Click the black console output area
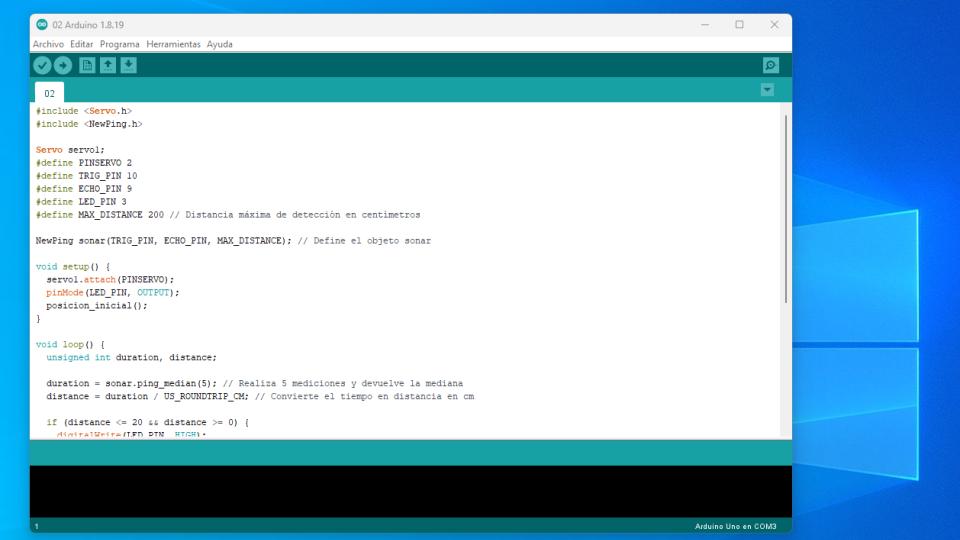The image size is (960, 540). [410, 491]
